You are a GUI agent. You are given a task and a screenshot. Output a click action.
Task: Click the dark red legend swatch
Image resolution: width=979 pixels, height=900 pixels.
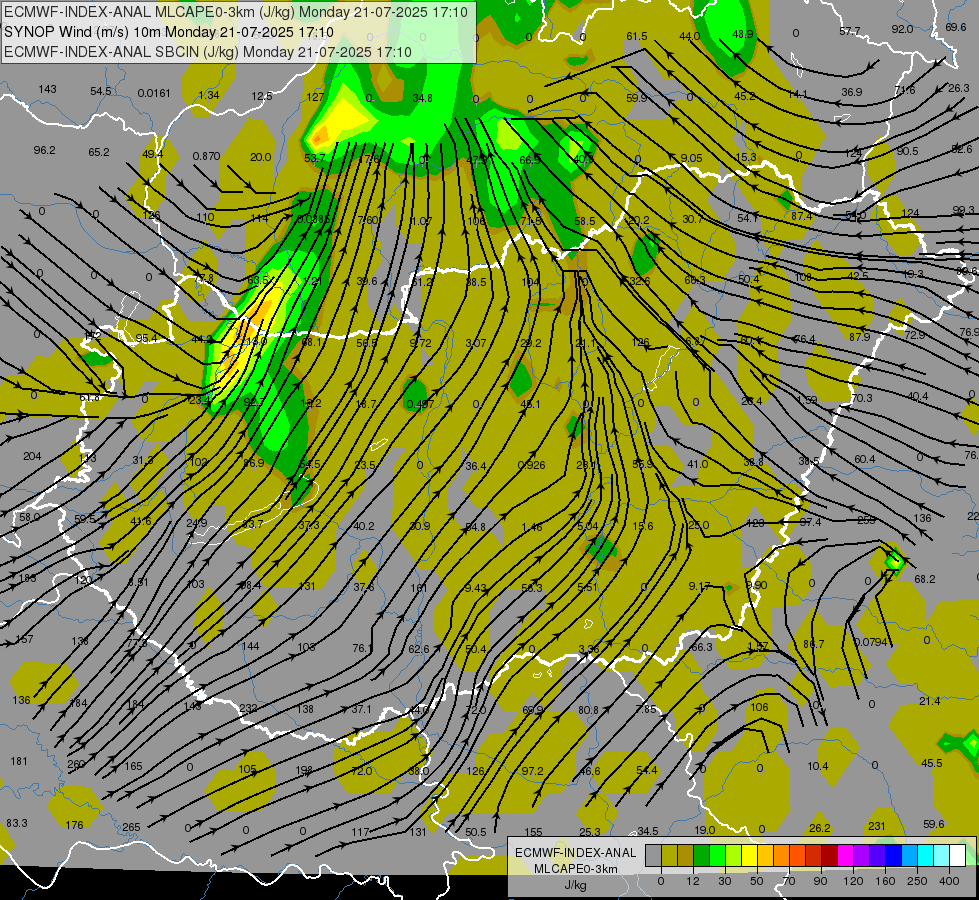(x=829, y=855)
